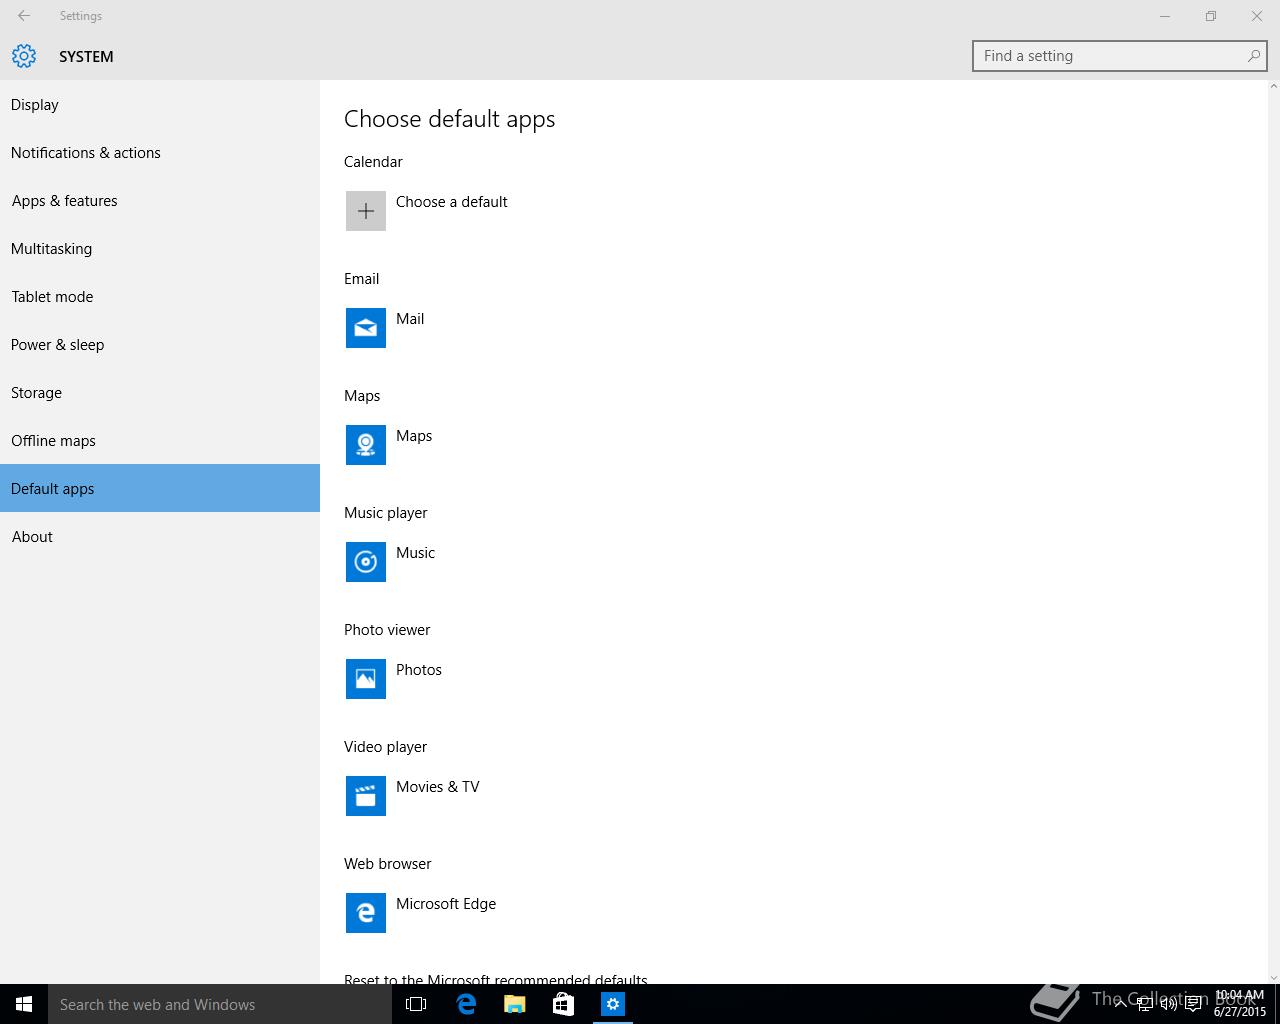Screen dimensions: 1280x1024
Task: Click the network icon in system tray
Action: (1144, 1005)
